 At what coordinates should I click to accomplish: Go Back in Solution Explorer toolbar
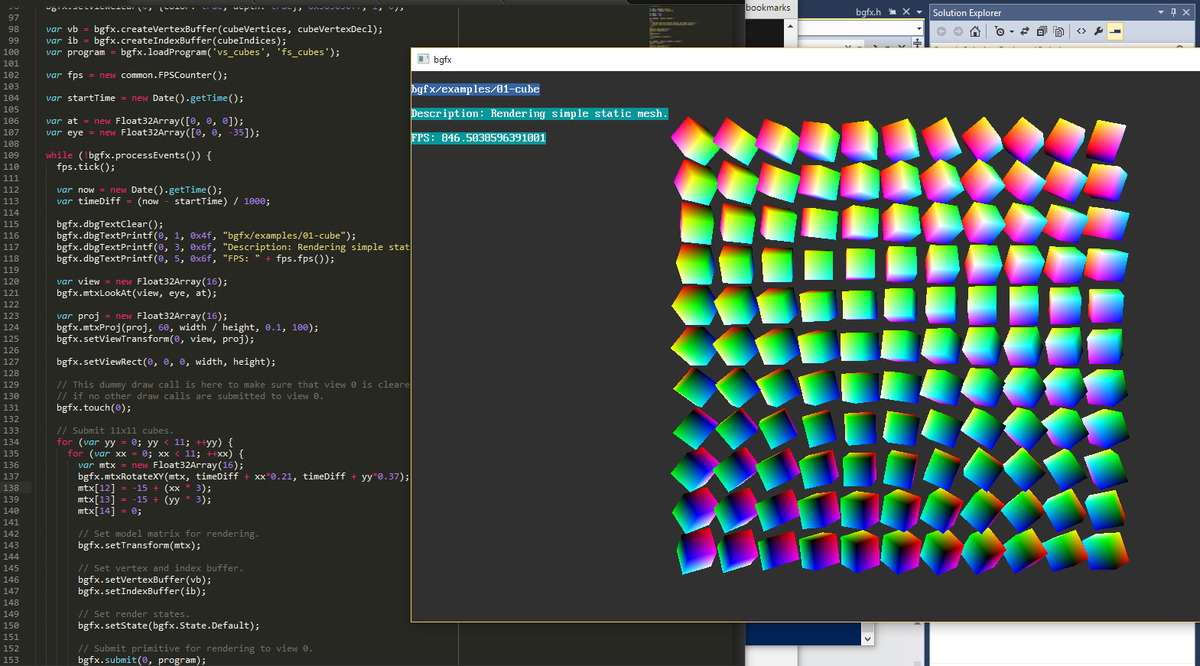click(x=941, y=32)
